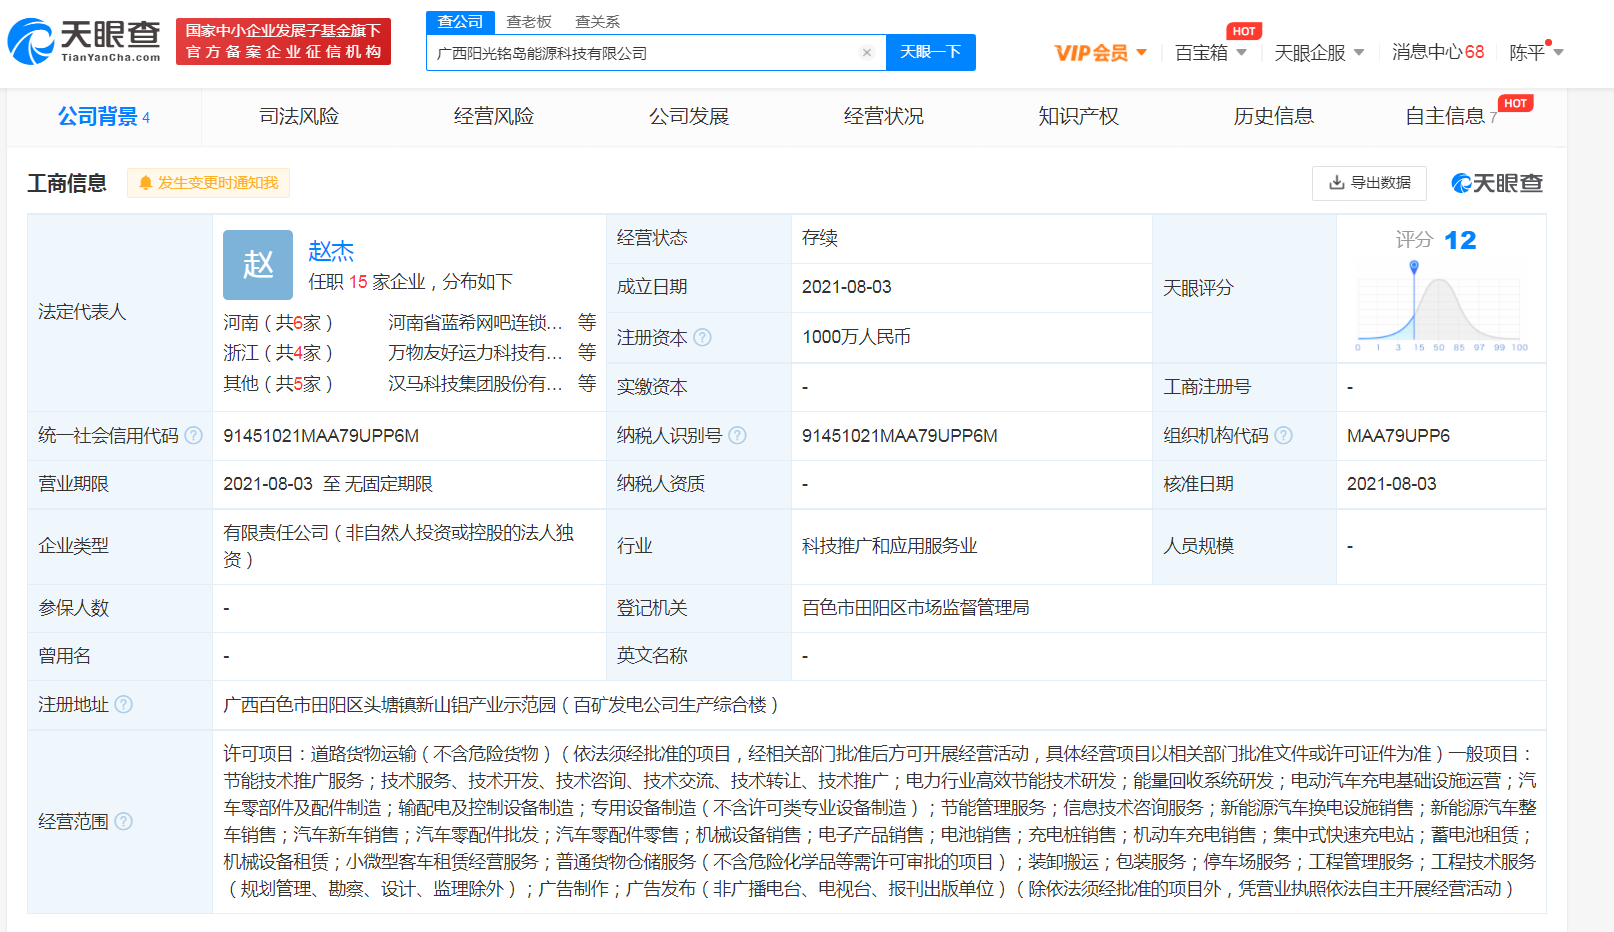Click the 天眼一下 search button
This screenshot has height=932, width=1614.
[930, 53]
